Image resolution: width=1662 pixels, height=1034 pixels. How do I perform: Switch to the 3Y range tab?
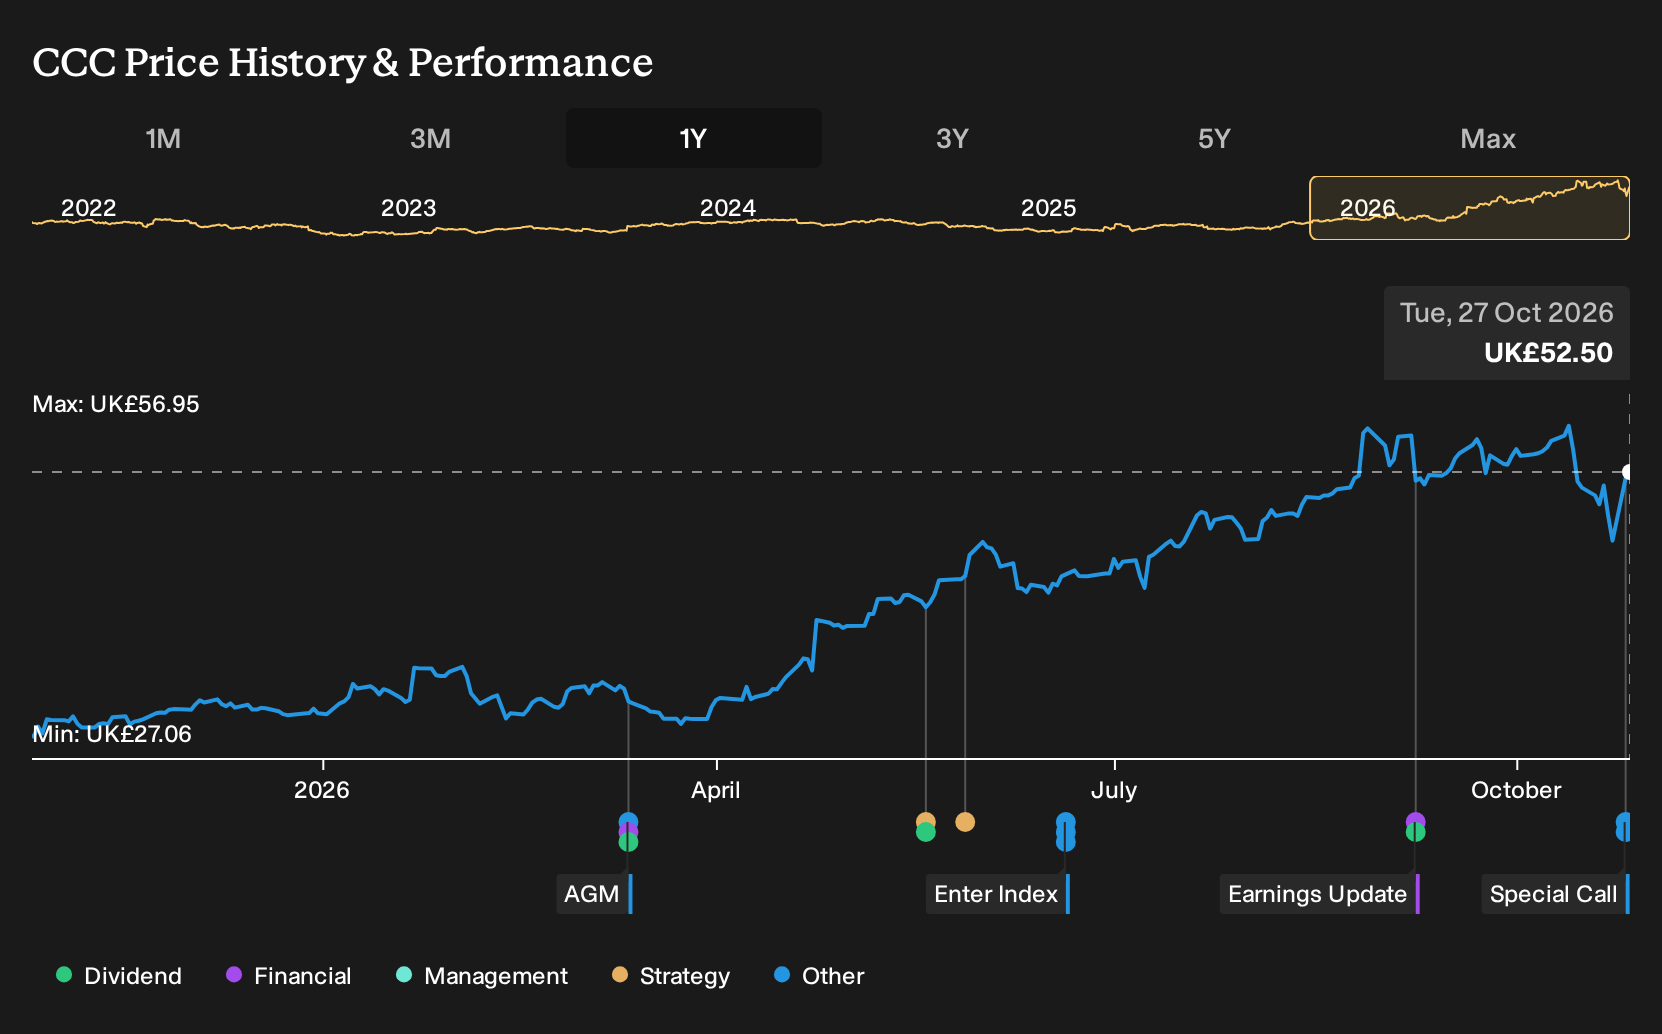(x=952, y=139)
